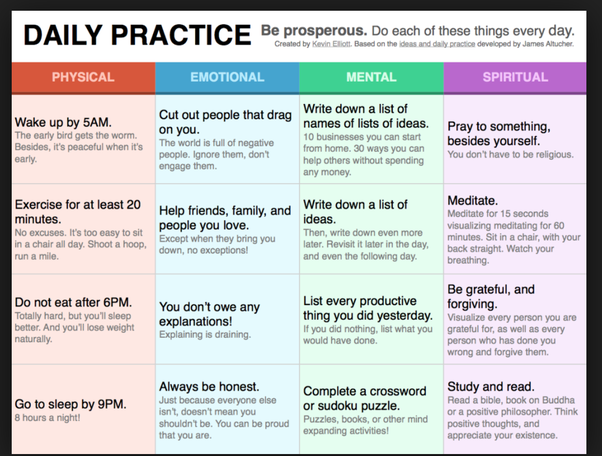The image size is (602, 456).
Task: Click "List every productive thing you did yesterday"
Action: (371, 317)
